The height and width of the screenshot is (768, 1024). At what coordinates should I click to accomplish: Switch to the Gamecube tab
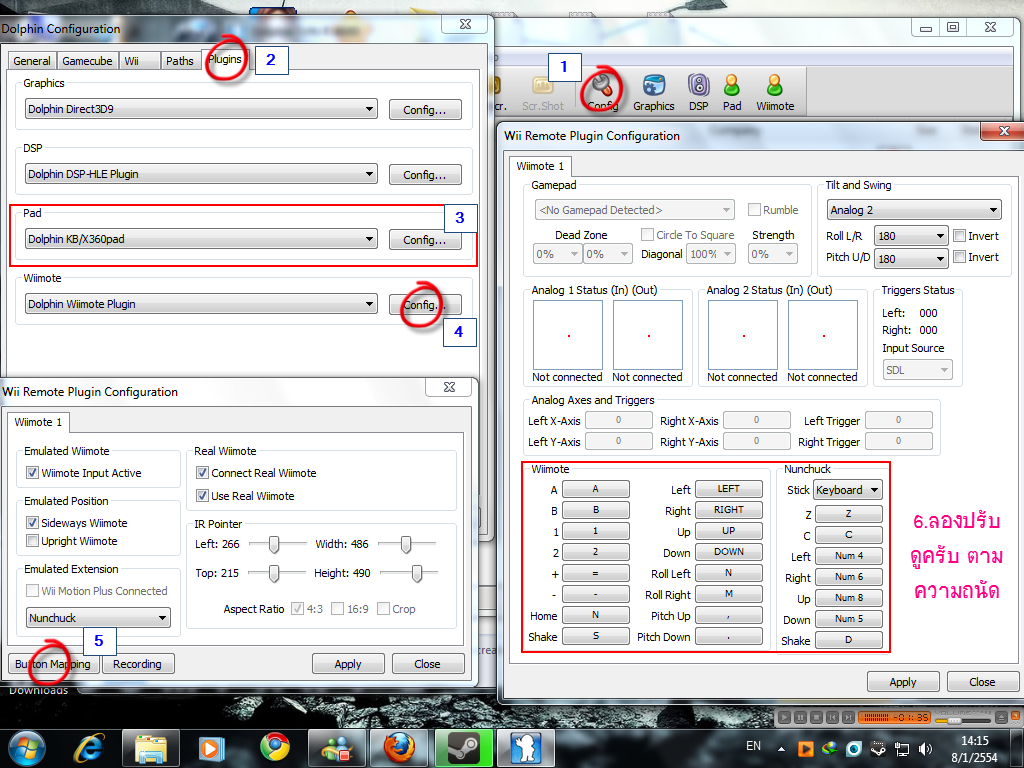pos(87,61)
